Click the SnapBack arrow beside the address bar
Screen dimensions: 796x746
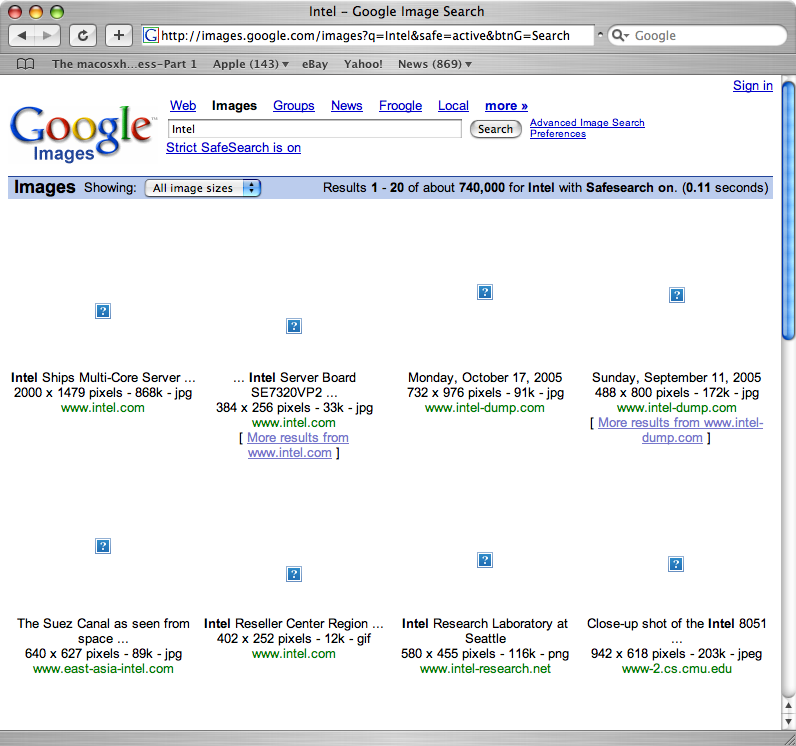coord(600,35)
